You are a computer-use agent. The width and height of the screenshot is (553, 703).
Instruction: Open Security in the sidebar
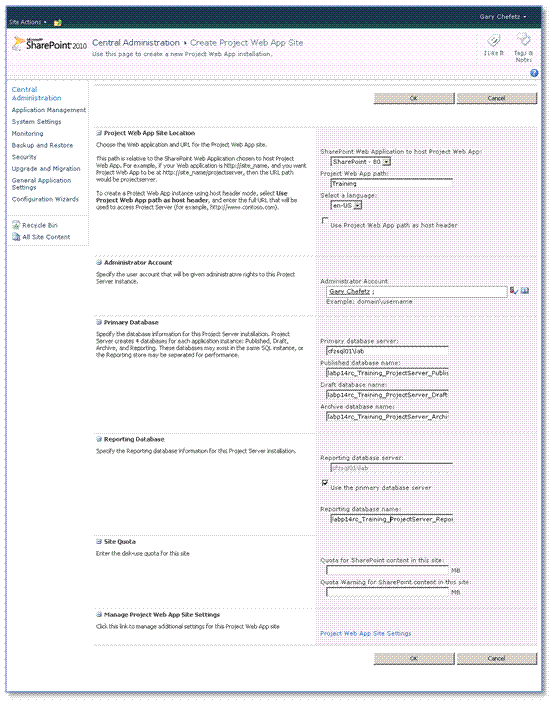pos(24,157)
